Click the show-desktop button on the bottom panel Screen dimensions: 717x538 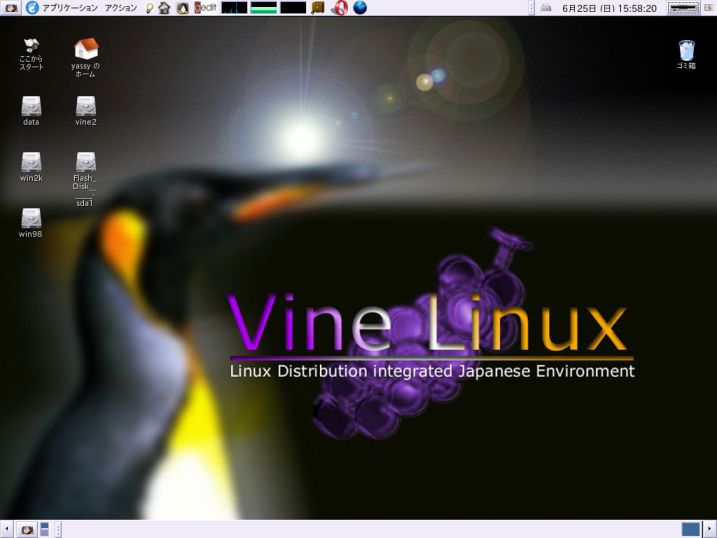[x=27, y=530]
